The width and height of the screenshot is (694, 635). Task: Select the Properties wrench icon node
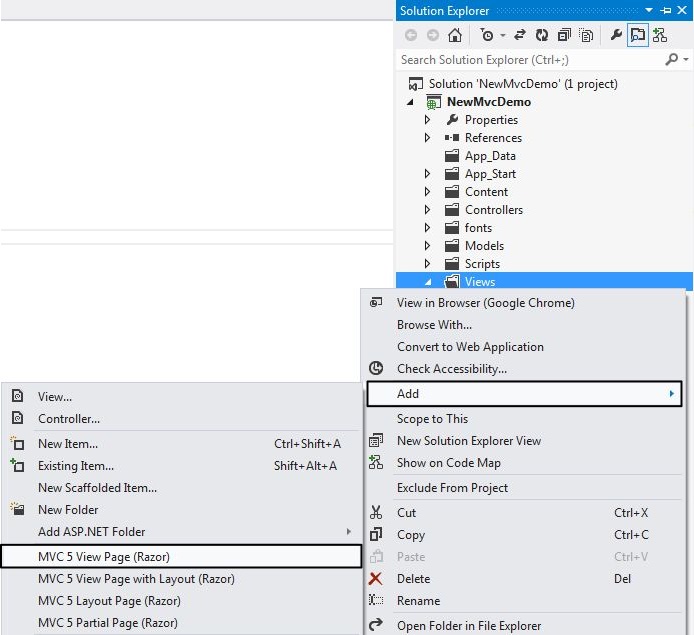click(x=452, y=120)
